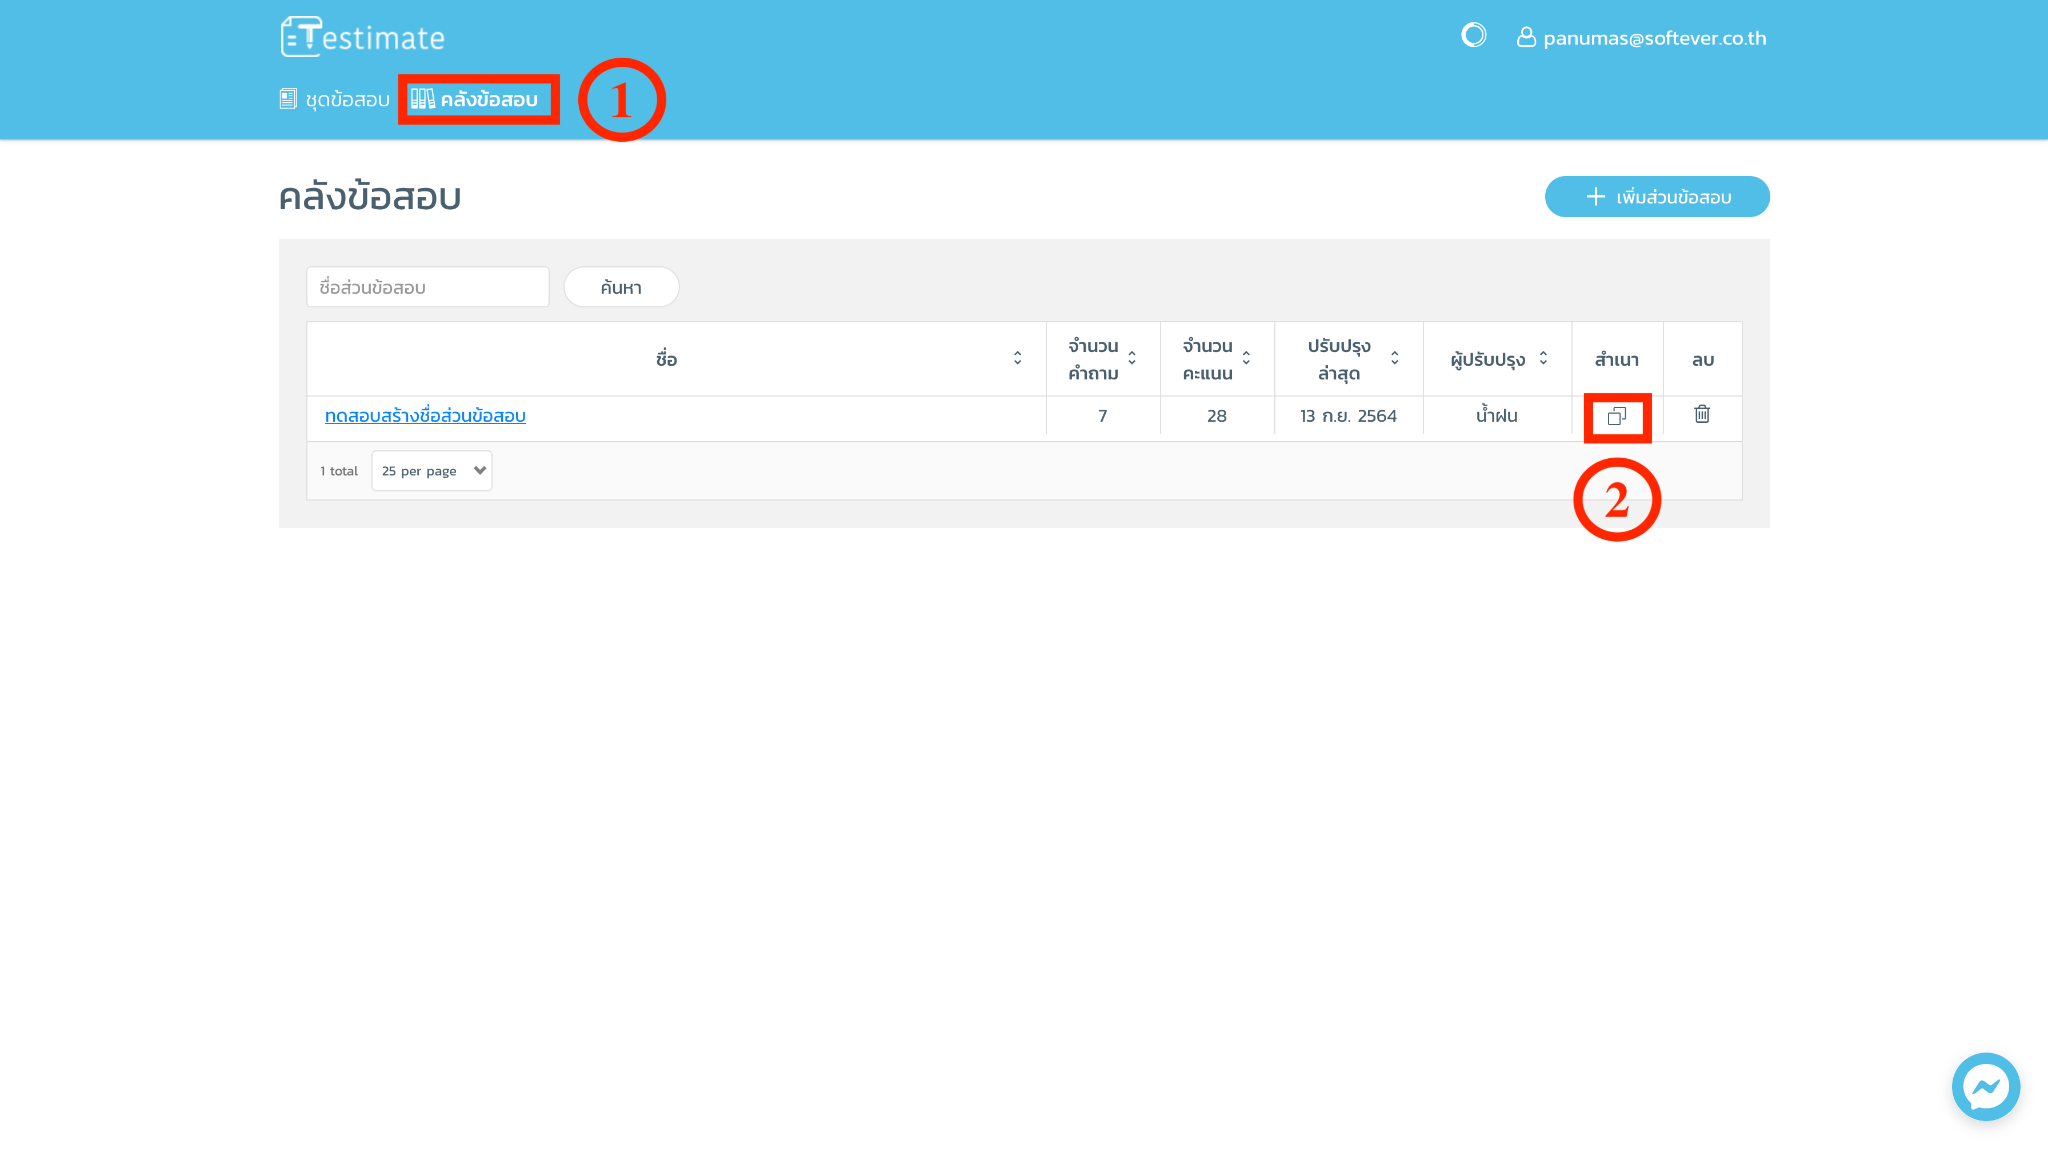Click the copy icon in สำเนา column

pyautogui.click(x=1617, y=416)
